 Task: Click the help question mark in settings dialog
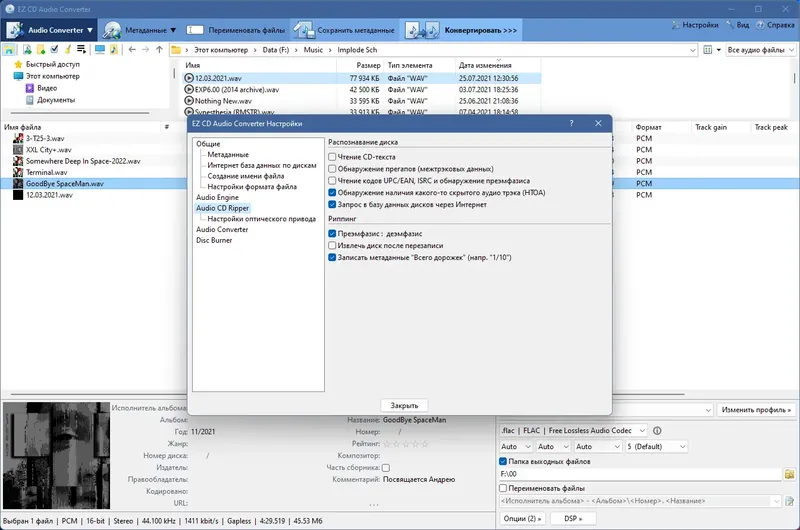pos(571,123)
